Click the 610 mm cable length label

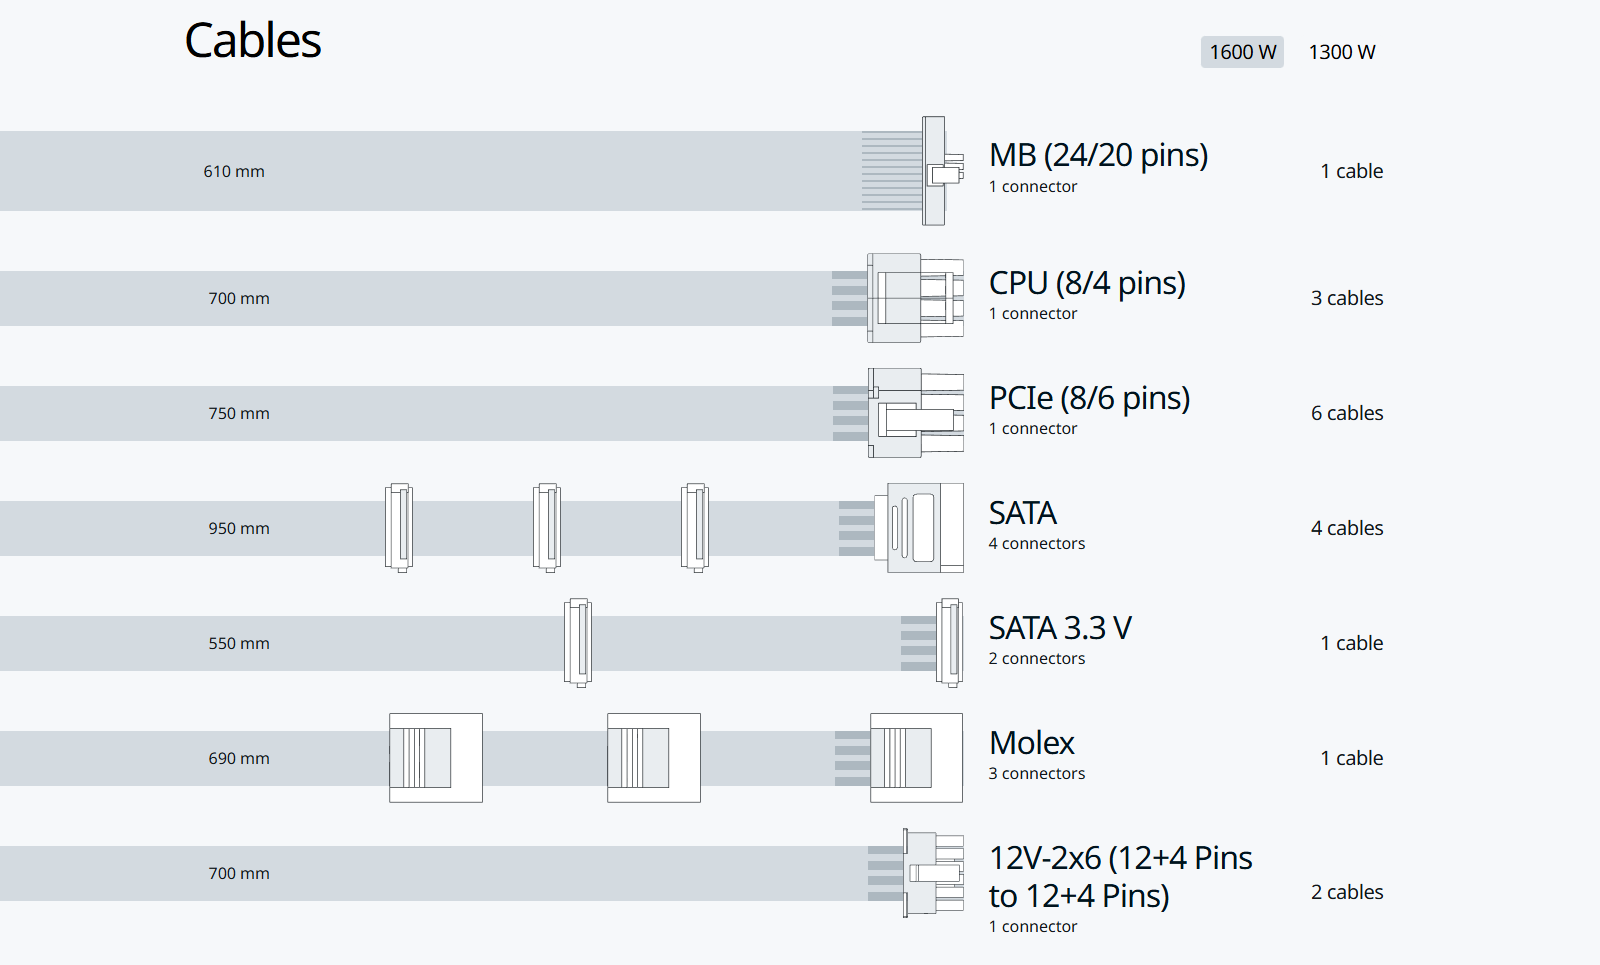[234, 171]
